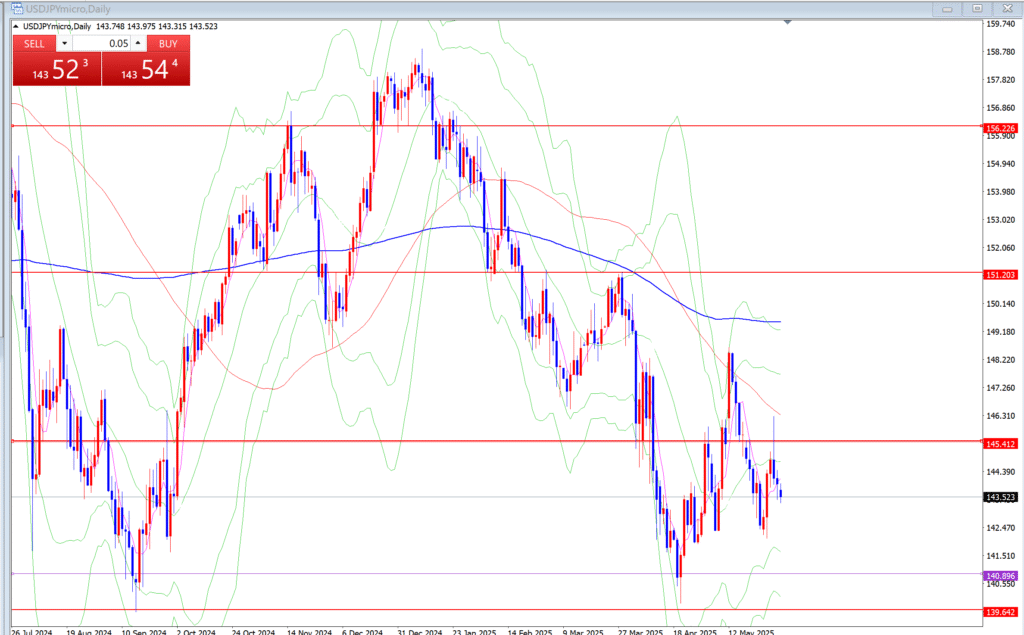Close the USDJPYmicro chart window
Viewport: 1024px width, 635px height.
(1007, 9)
